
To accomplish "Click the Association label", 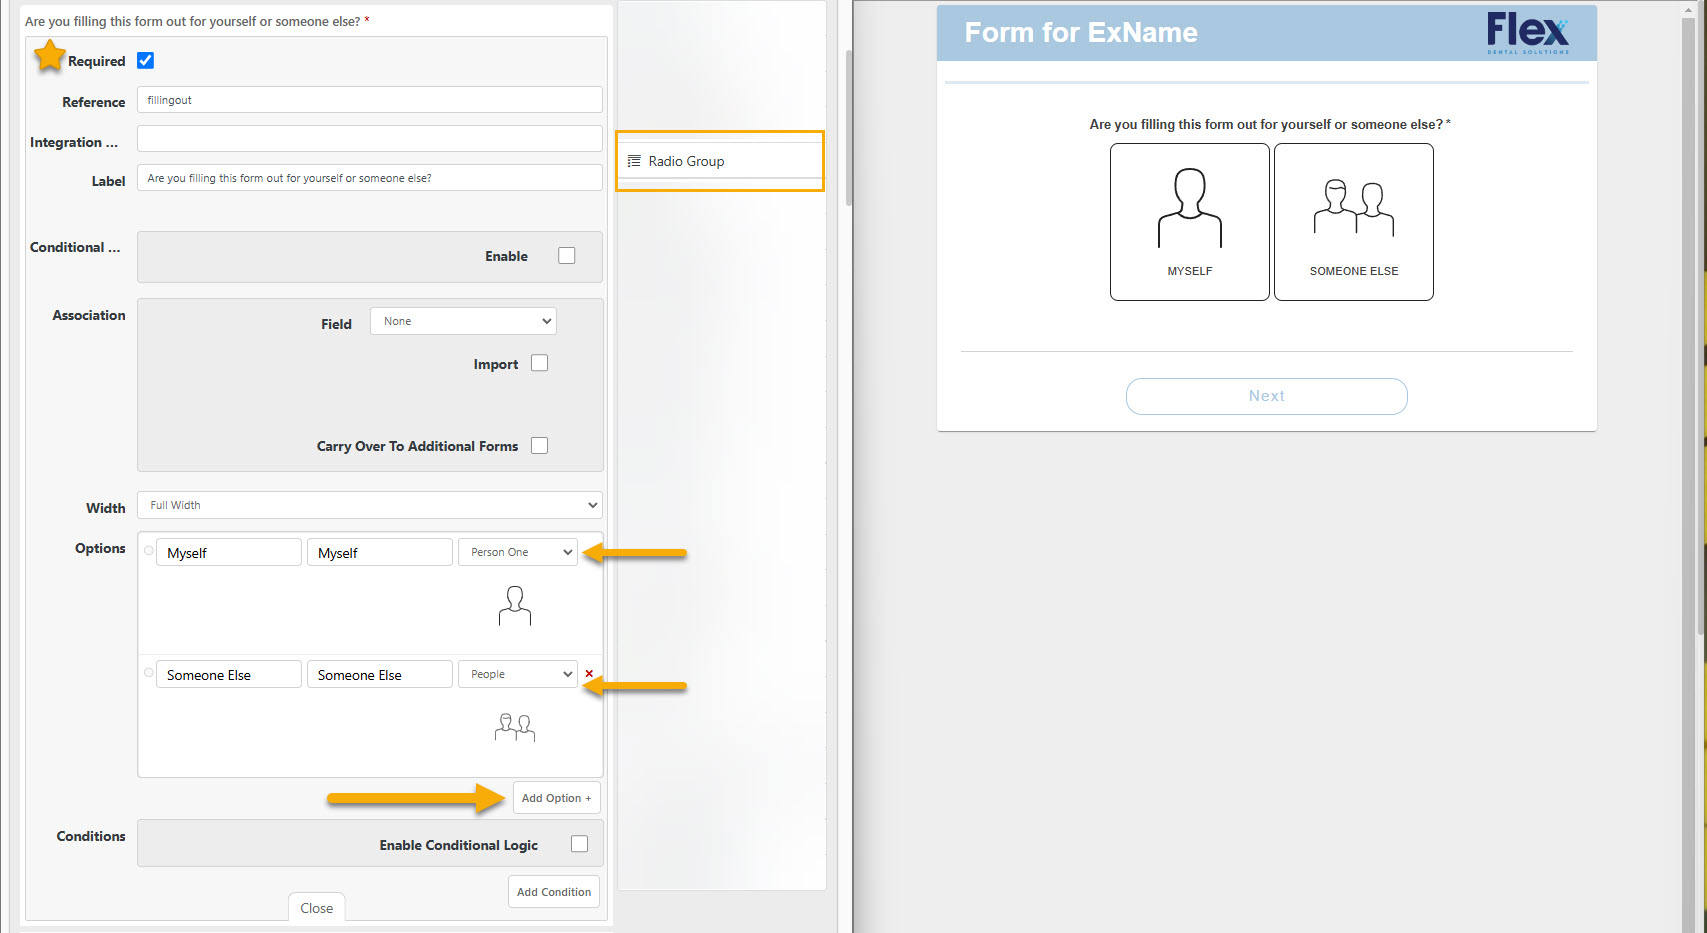I will pyautogui.click(x=89, y=315).
